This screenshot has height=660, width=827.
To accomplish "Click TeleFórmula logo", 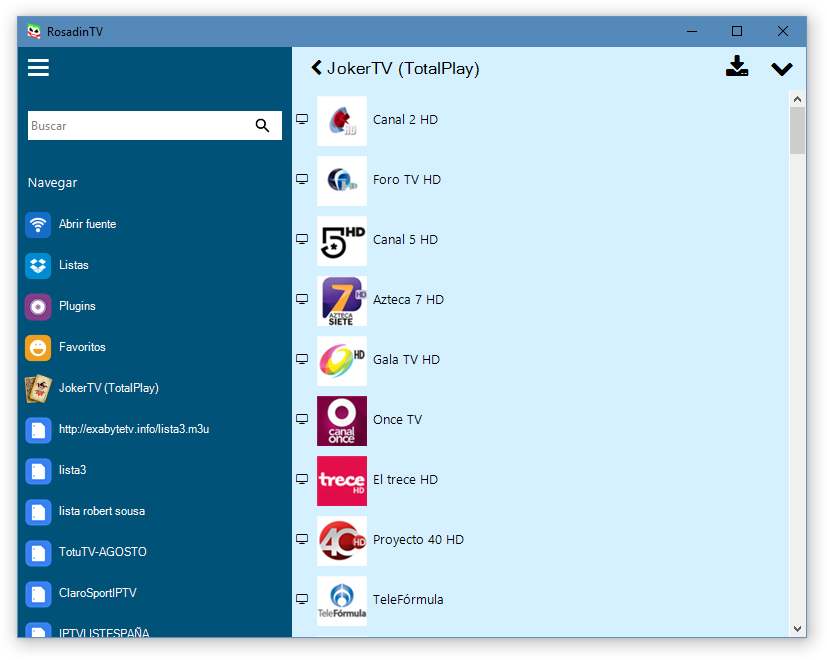I will (342, 601).
